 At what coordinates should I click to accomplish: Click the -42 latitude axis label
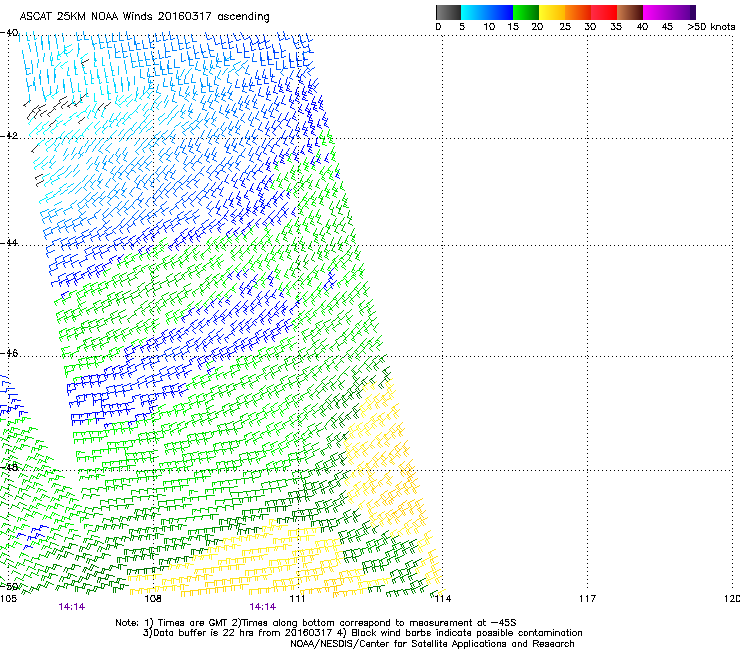[x=9, y=135]
